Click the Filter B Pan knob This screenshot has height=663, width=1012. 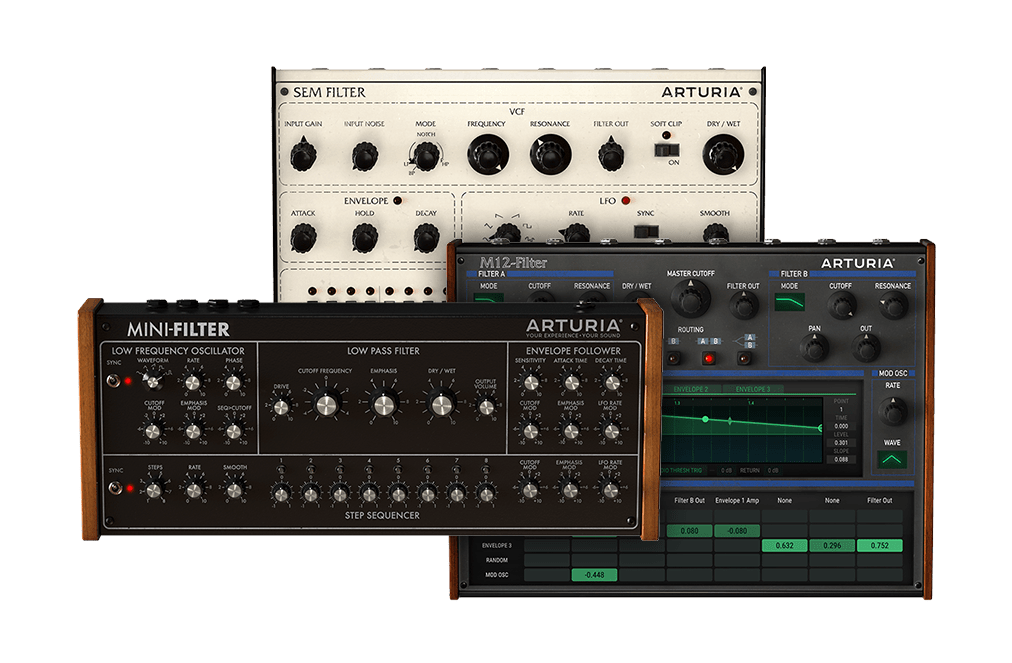pos(814,349)
